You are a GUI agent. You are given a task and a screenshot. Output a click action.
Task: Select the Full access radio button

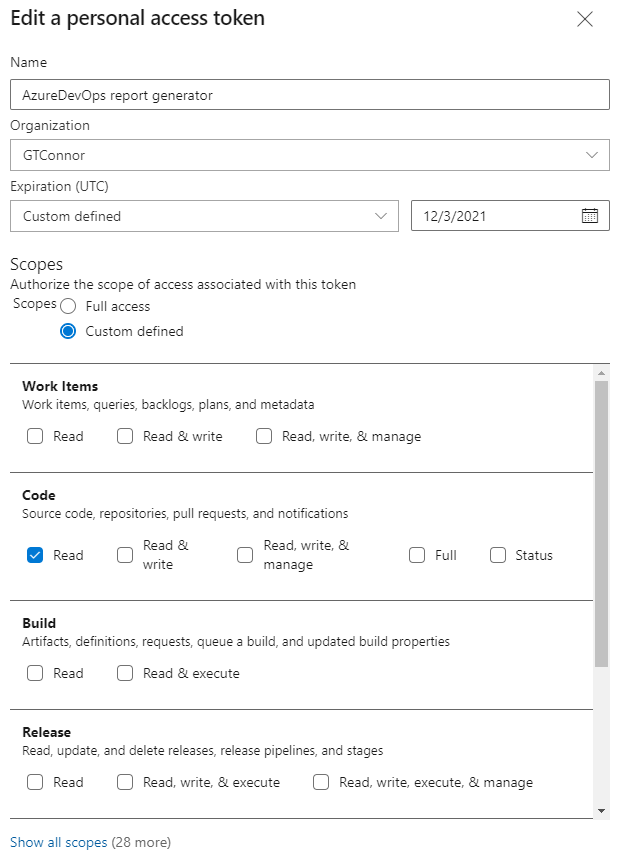[x=67, y=307]
